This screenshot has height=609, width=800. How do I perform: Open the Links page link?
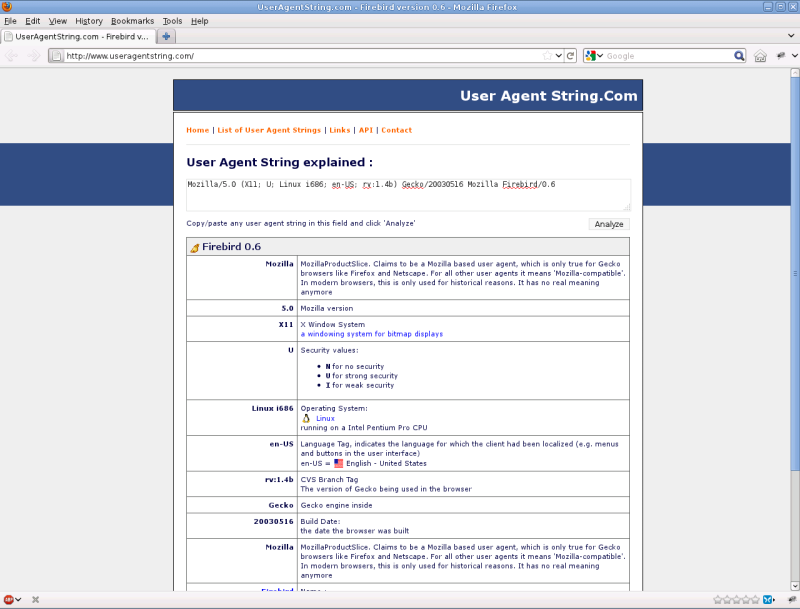(340, 130)
